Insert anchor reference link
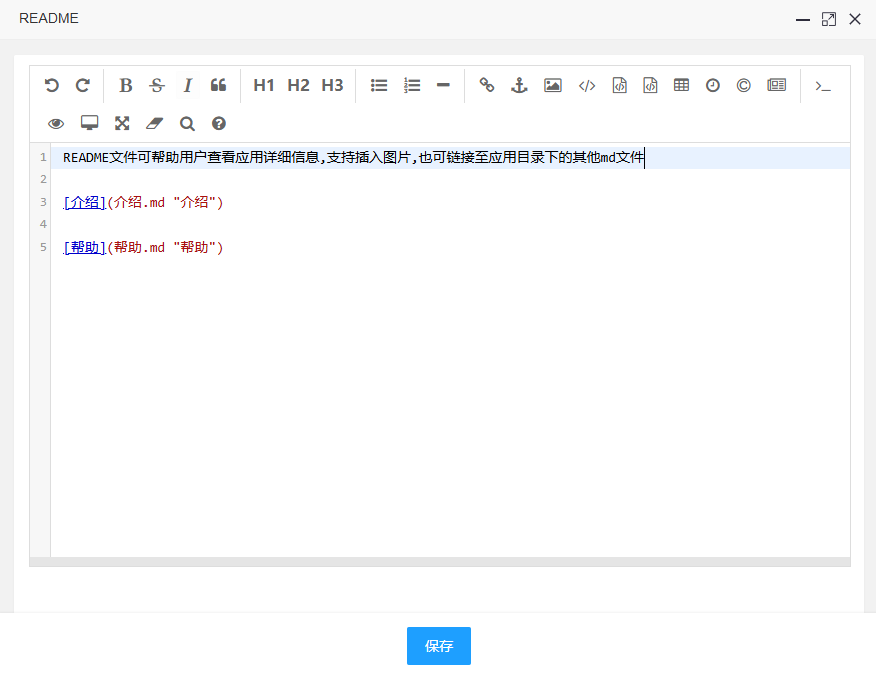Screen dimensions: 876x674 click(519, 86)
